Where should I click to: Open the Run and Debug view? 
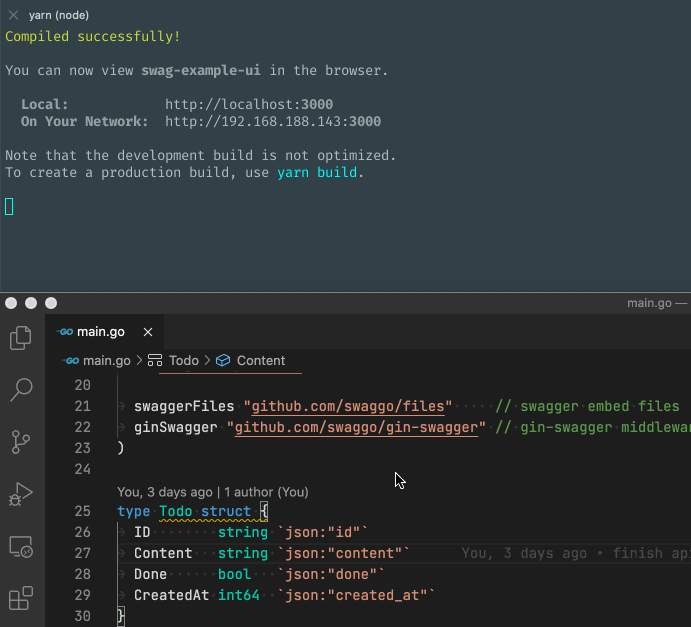(21, 494)
